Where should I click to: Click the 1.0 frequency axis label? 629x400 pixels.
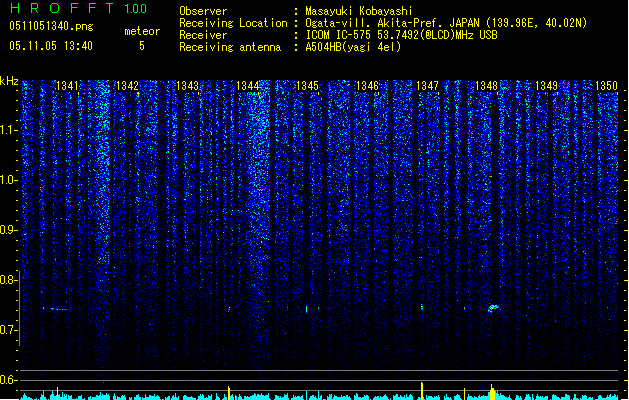click(x=8, y=180)
